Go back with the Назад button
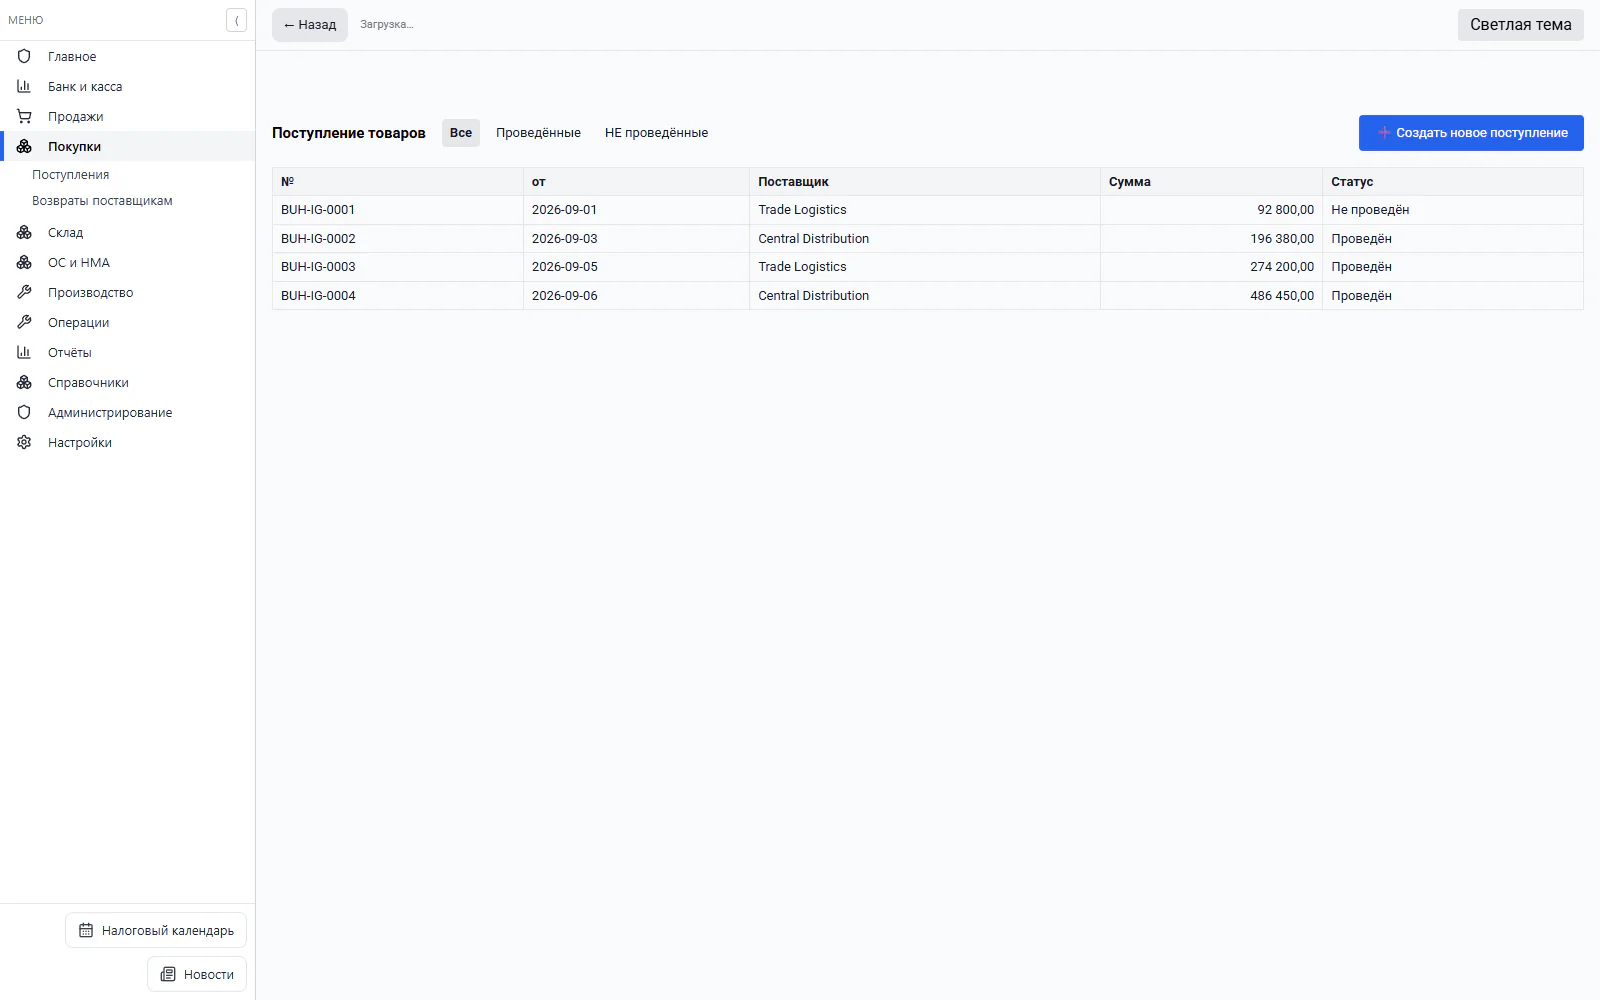This screenshot has width=1600, height=1000. (x=310, y=25)
